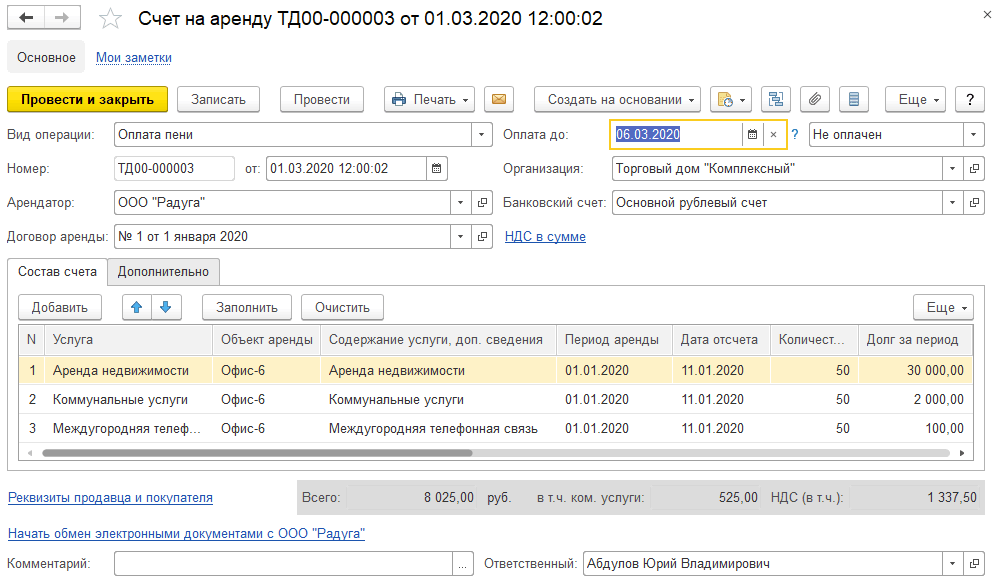Clear the 'Оплата до' date field
1000x586 pixels.
tap(773, 135)
